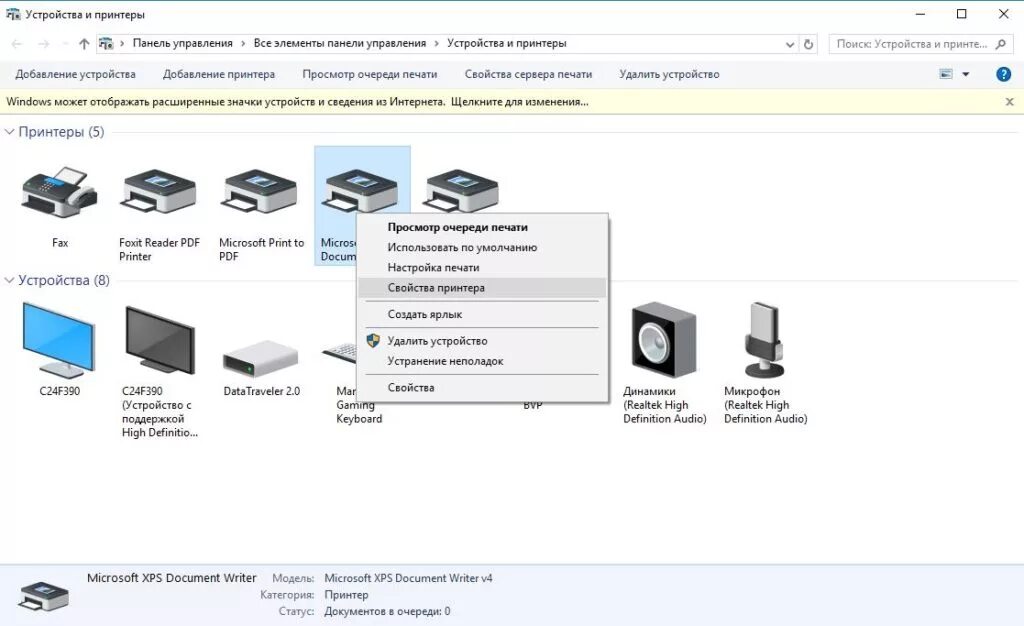Screen dimensions: 1024x626
Task: Open Свойства принтера from context menu
Action: [483, 288]
